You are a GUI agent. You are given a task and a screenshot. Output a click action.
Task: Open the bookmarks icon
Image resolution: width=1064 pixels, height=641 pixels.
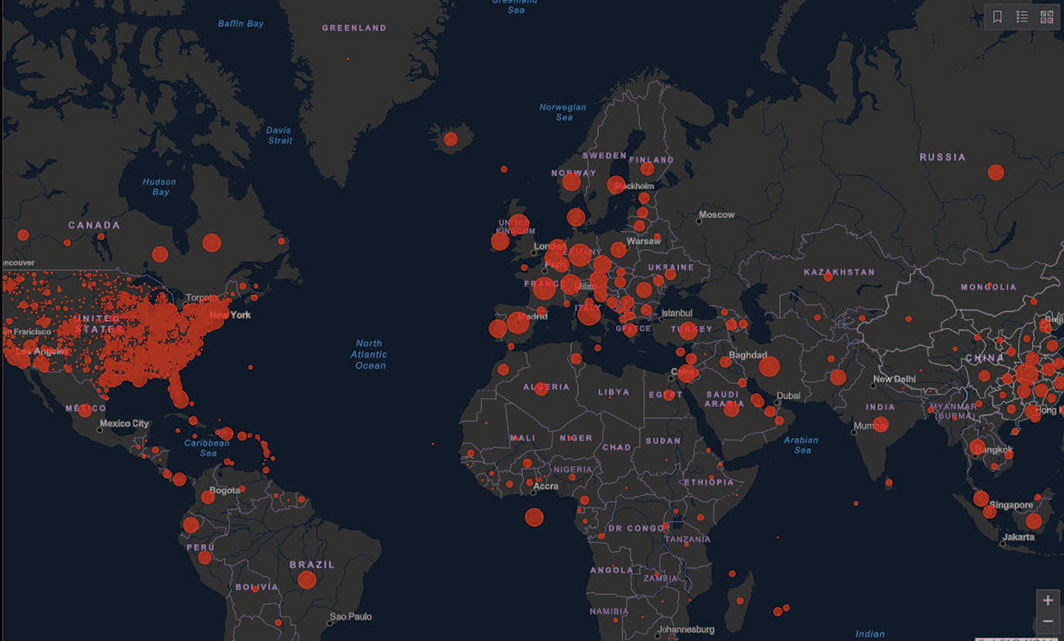point(997,17)
